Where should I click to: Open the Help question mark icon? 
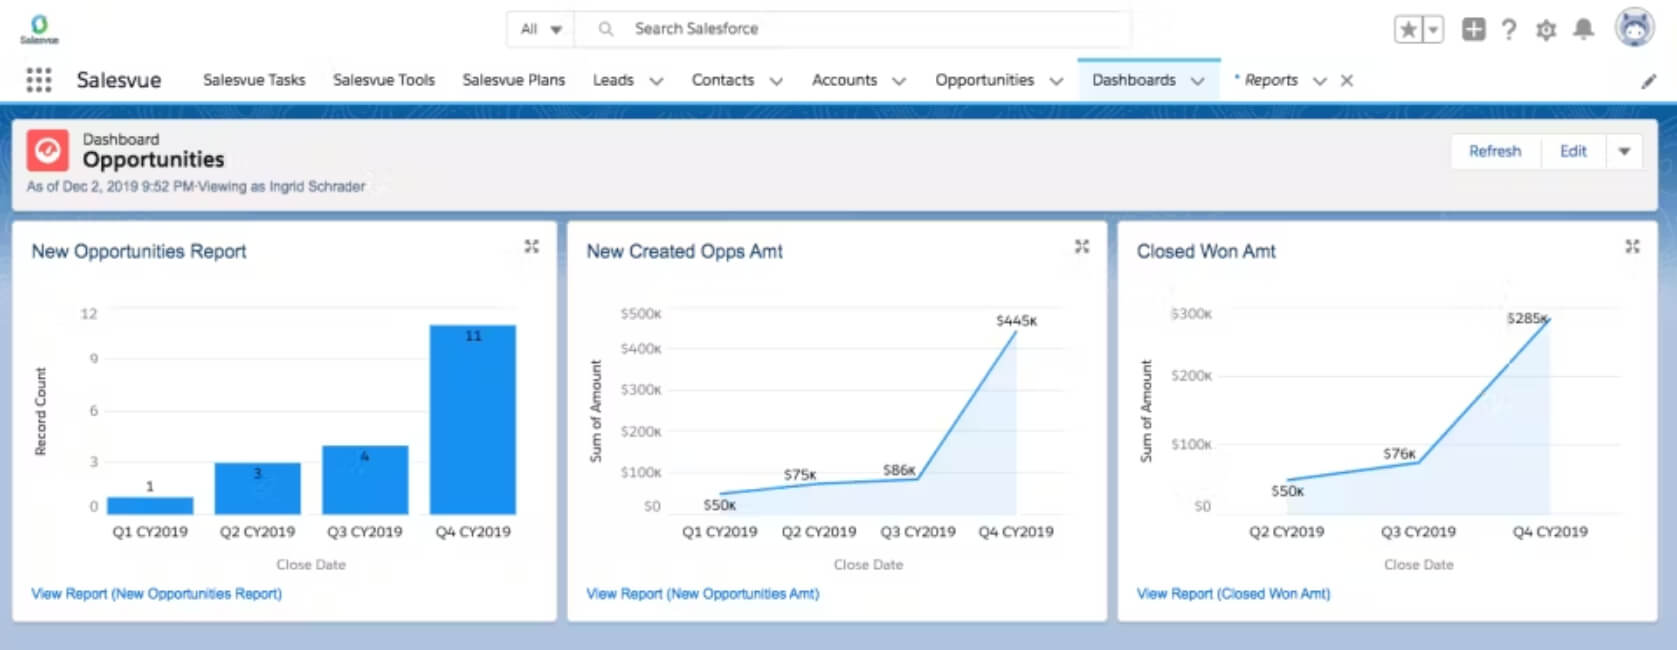click(x=1509, y=30)
